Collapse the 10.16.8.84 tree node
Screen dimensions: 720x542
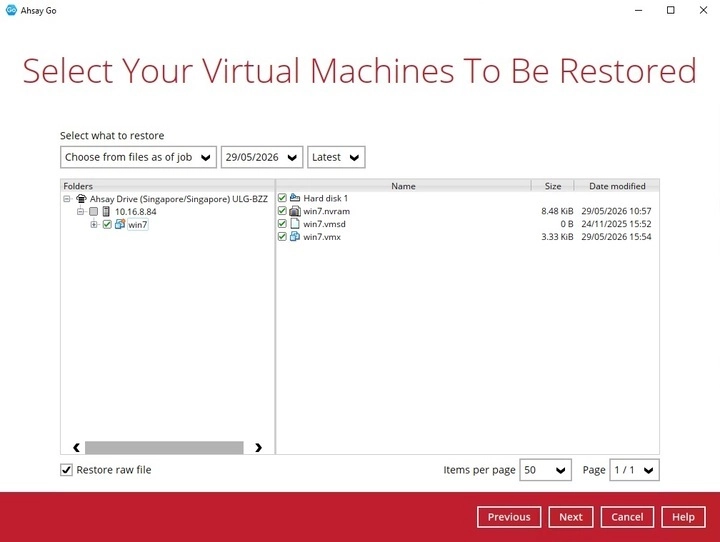click(80, 212)
